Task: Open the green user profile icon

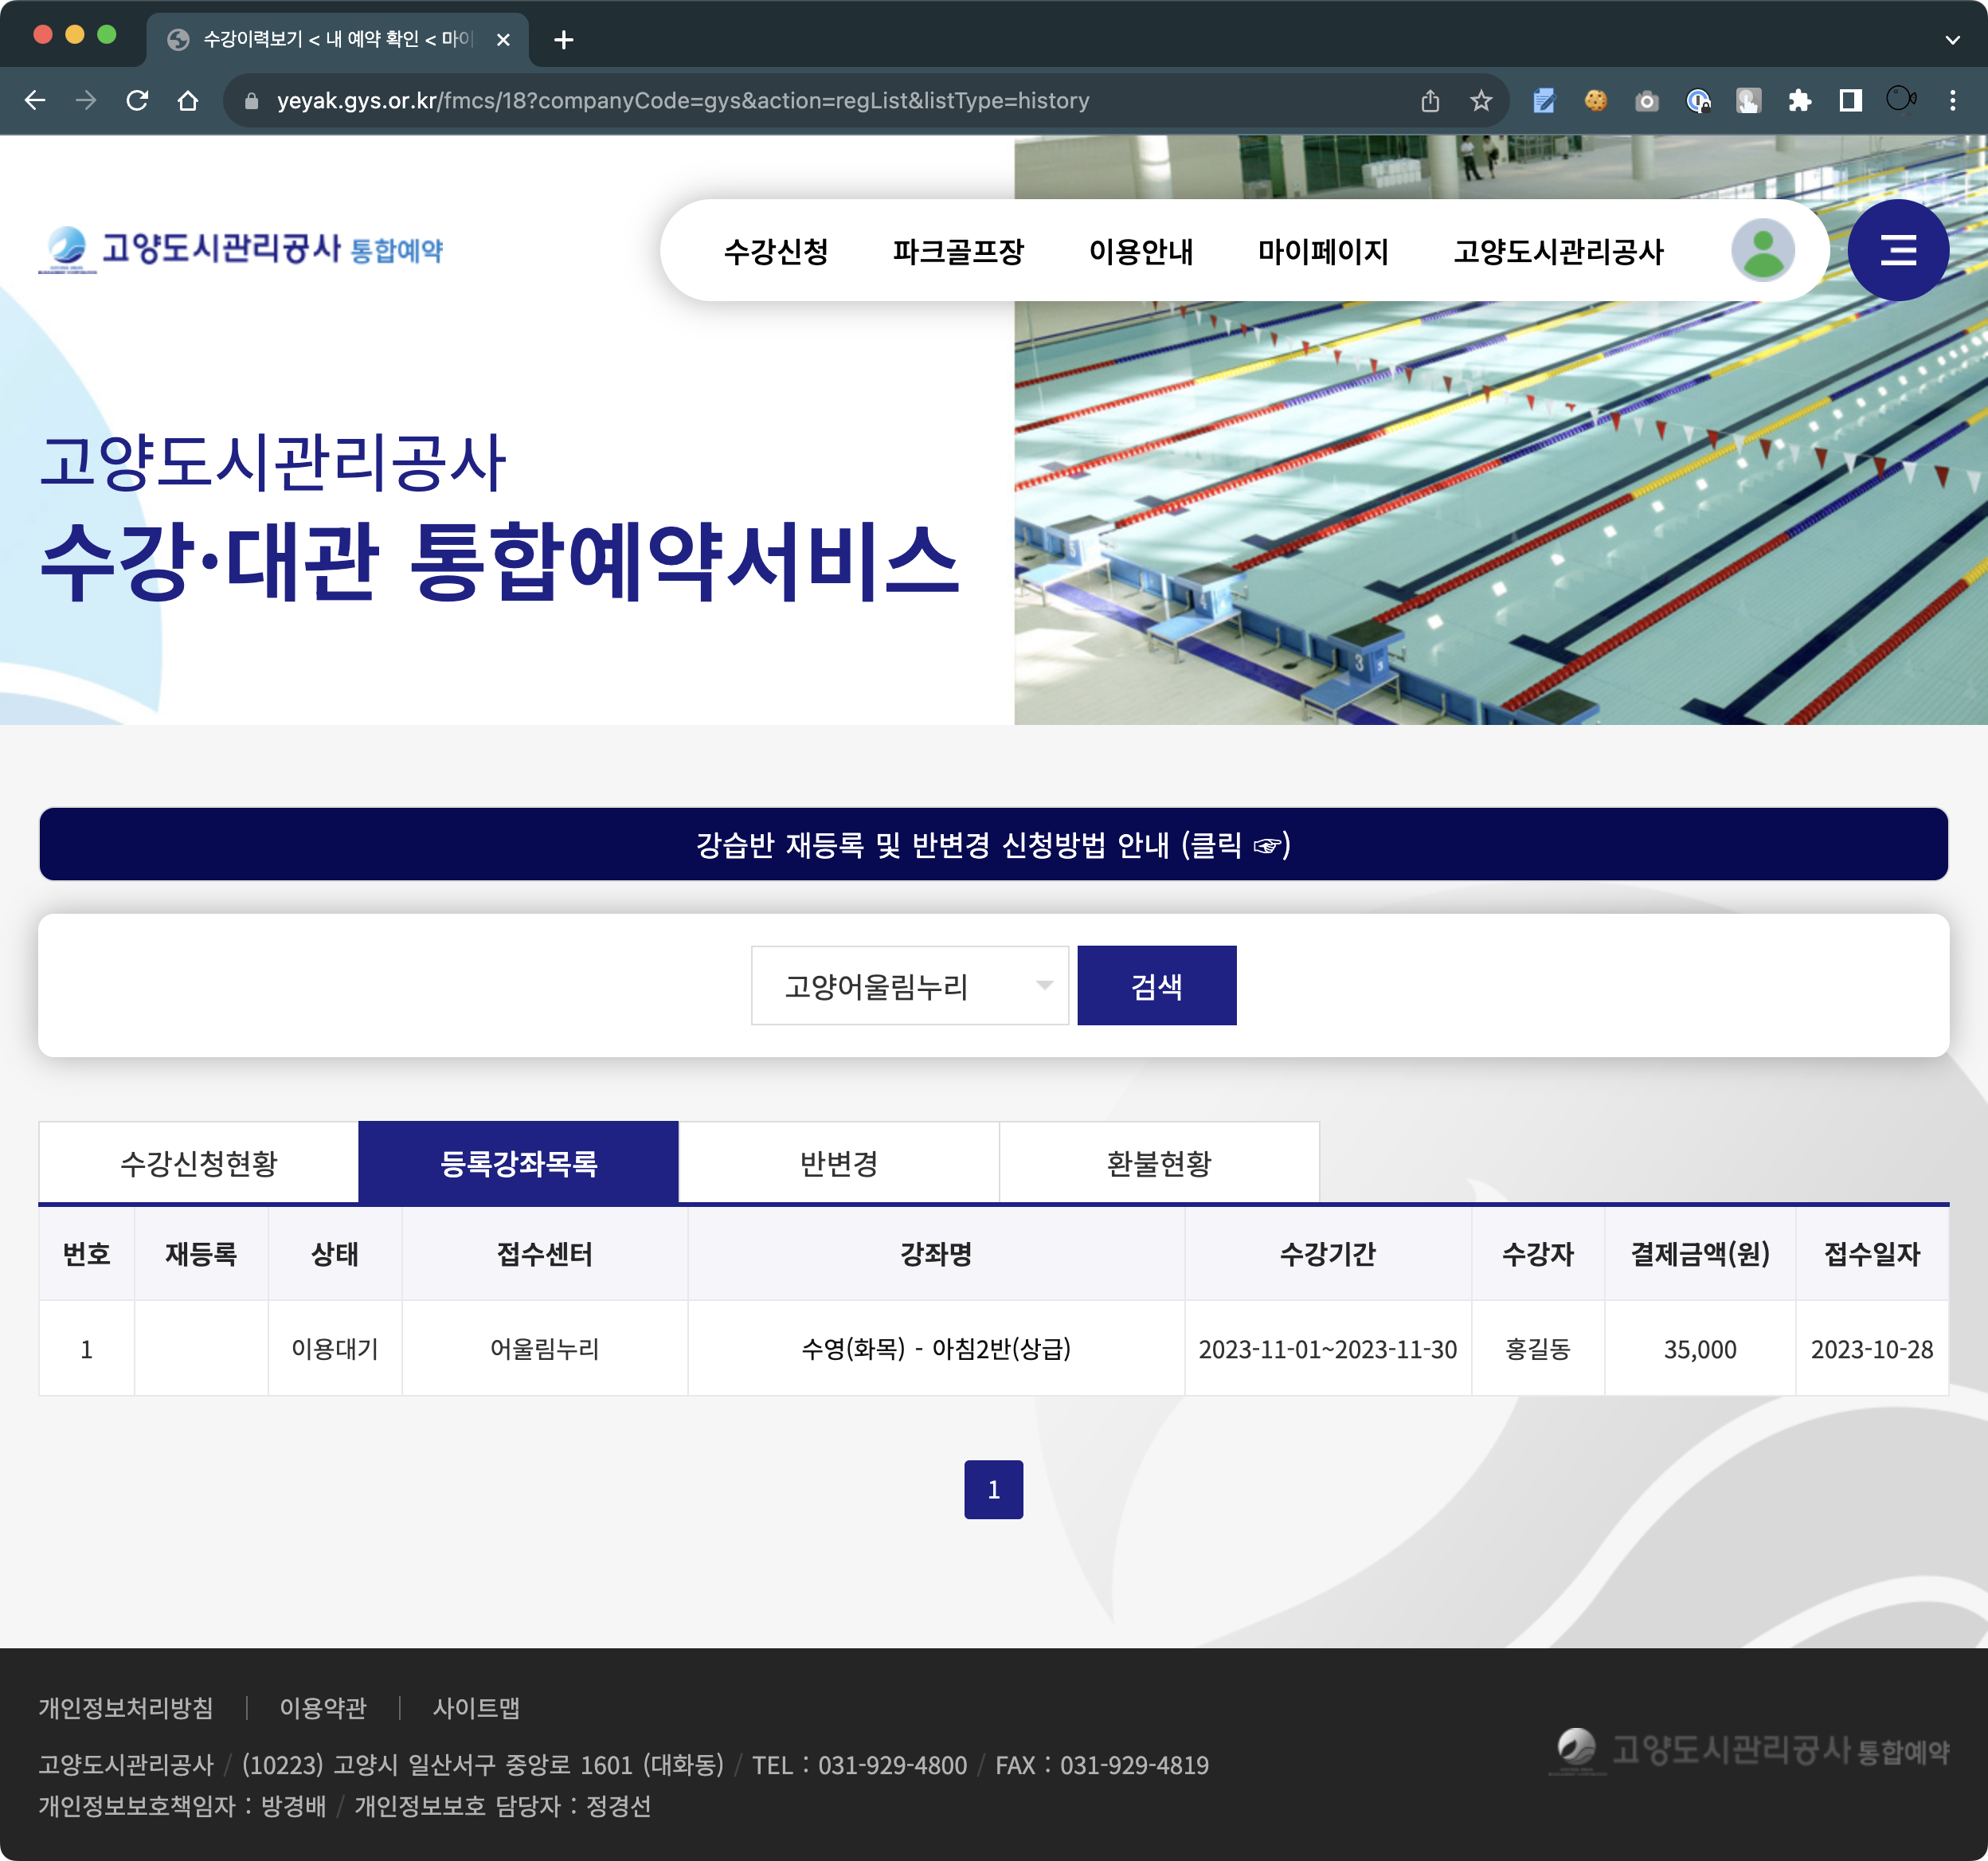Action: 1763,250
